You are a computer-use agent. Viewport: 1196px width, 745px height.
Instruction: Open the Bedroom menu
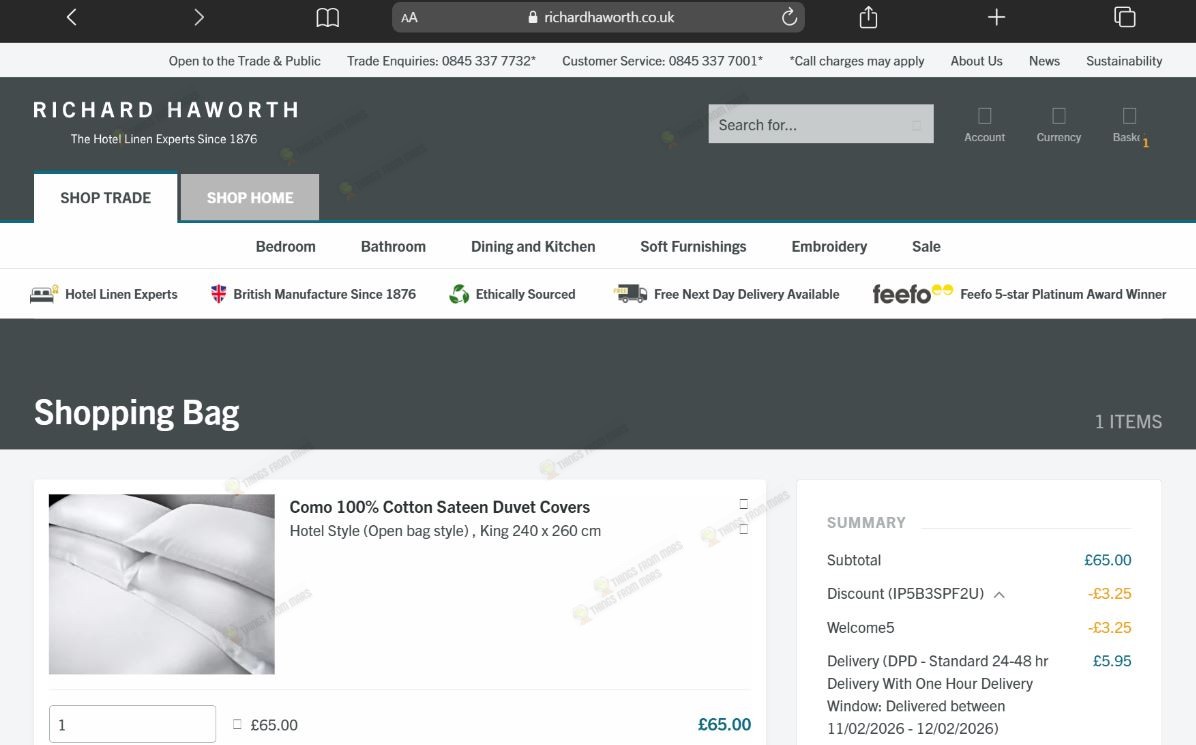(285, 246)
